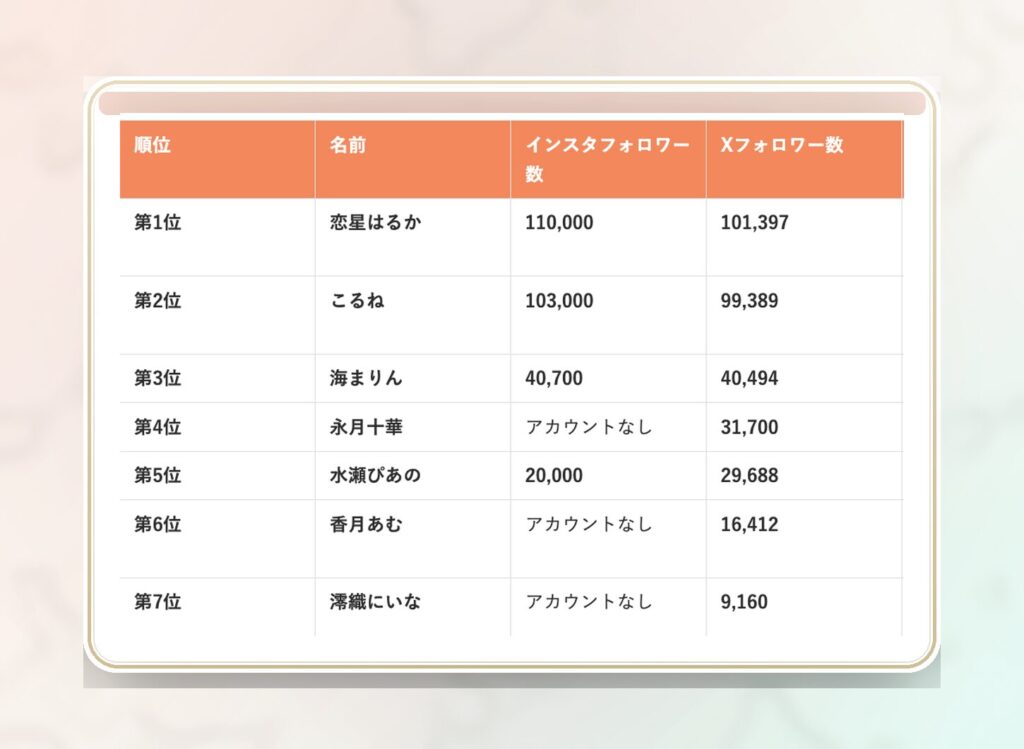This screenshot has height=749, width=1024.
Task: Click the name こるね
Action: point(357,301)
